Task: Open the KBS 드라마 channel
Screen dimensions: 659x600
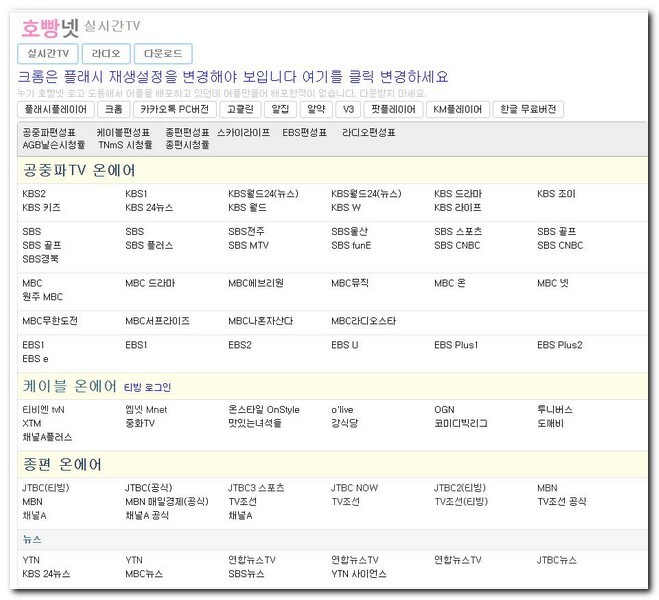Action: click(458, 194)
